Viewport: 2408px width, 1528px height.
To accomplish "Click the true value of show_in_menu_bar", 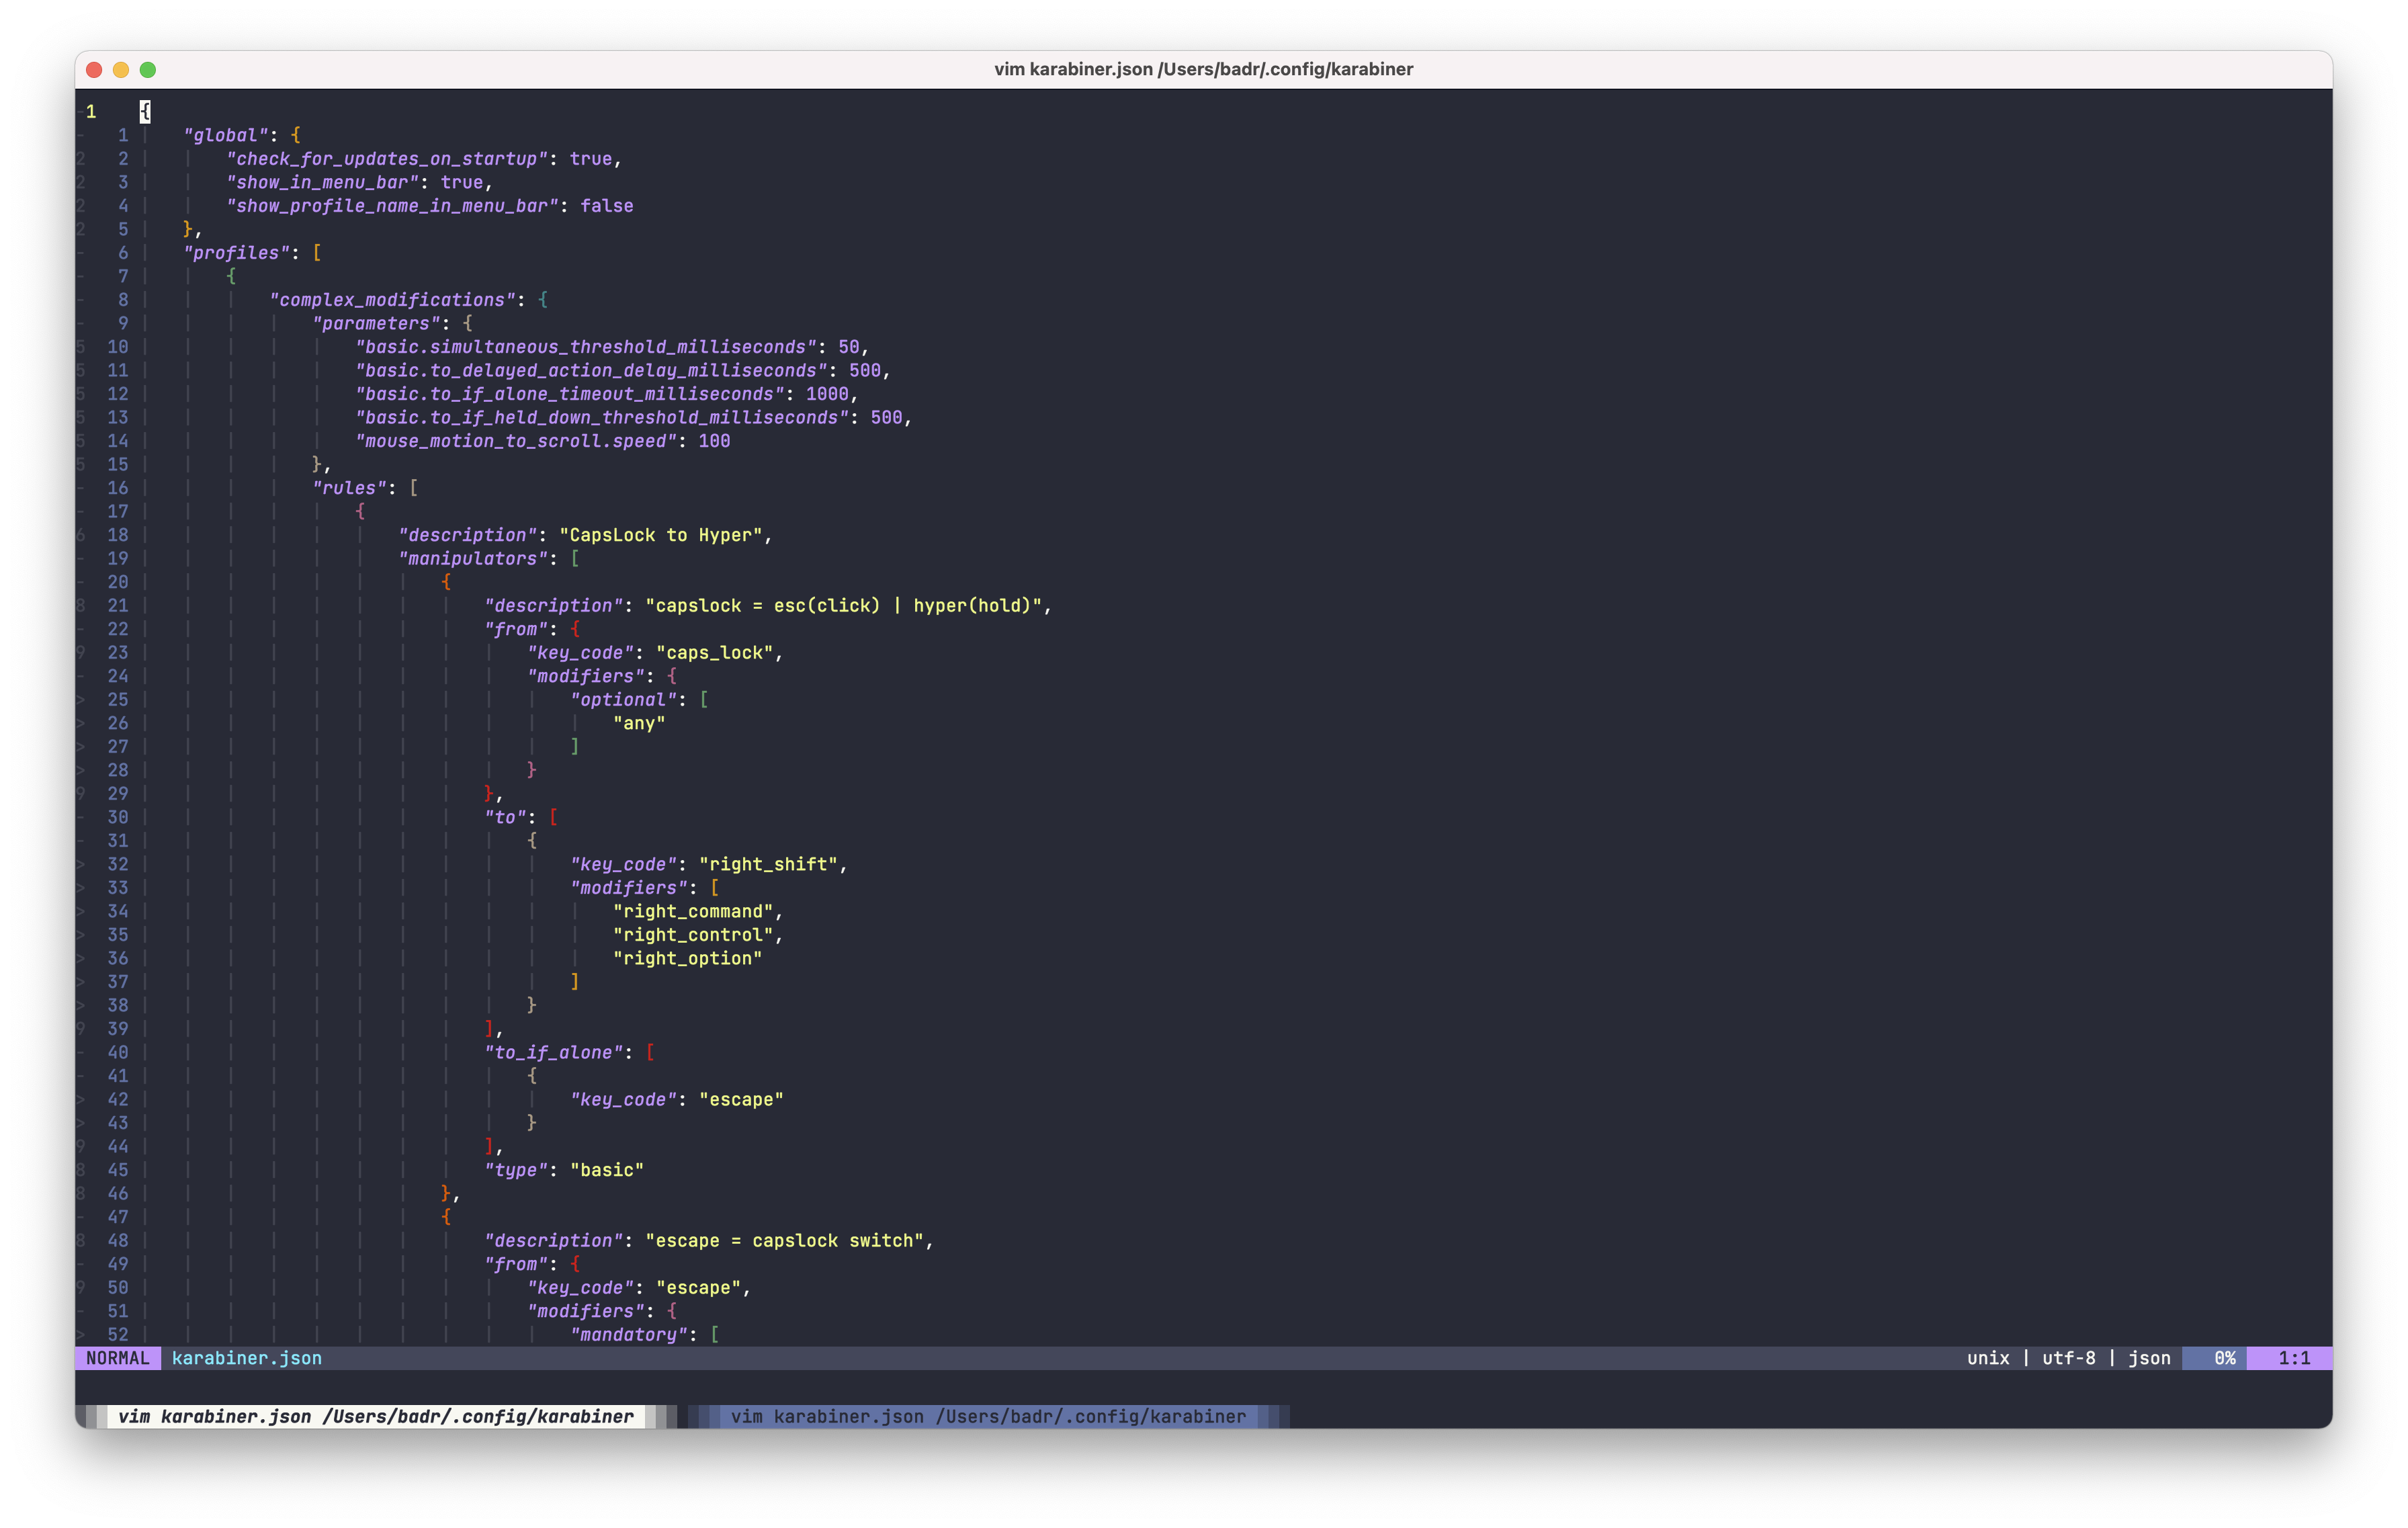I will (463, 182).
